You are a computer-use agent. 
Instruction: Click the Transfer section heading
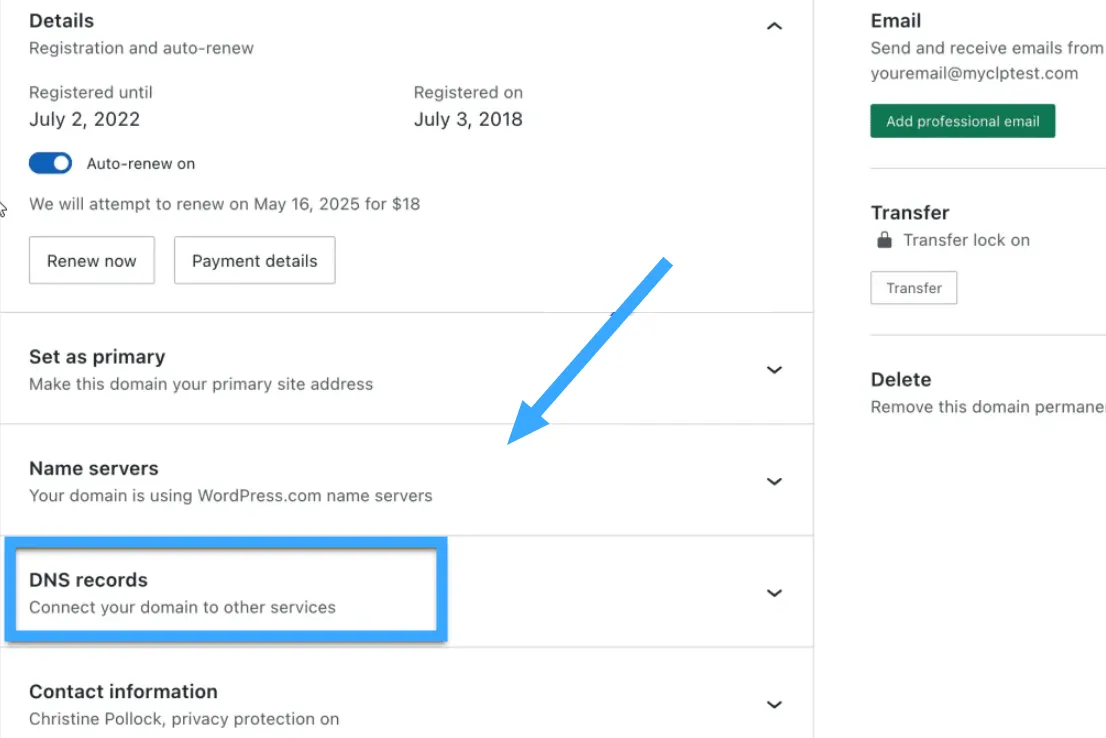point(909,213)
